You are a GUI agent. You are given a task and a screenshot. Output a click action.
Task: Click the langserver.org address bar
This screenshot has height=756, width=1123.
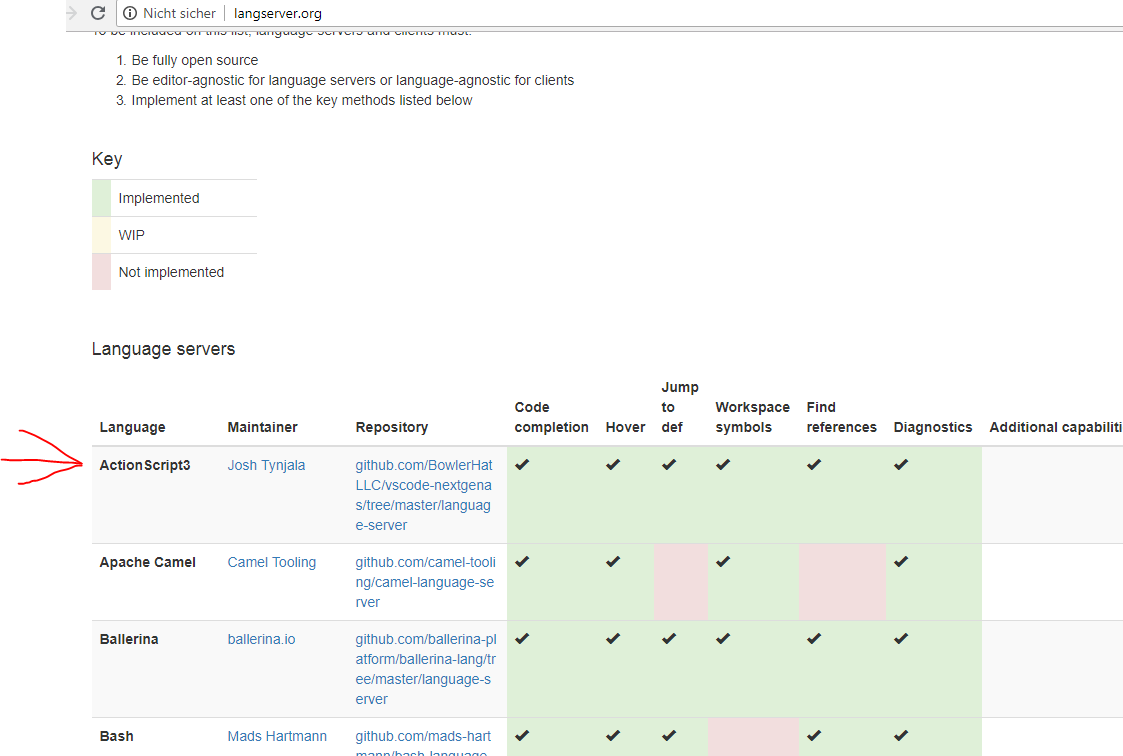pos(278,13)
